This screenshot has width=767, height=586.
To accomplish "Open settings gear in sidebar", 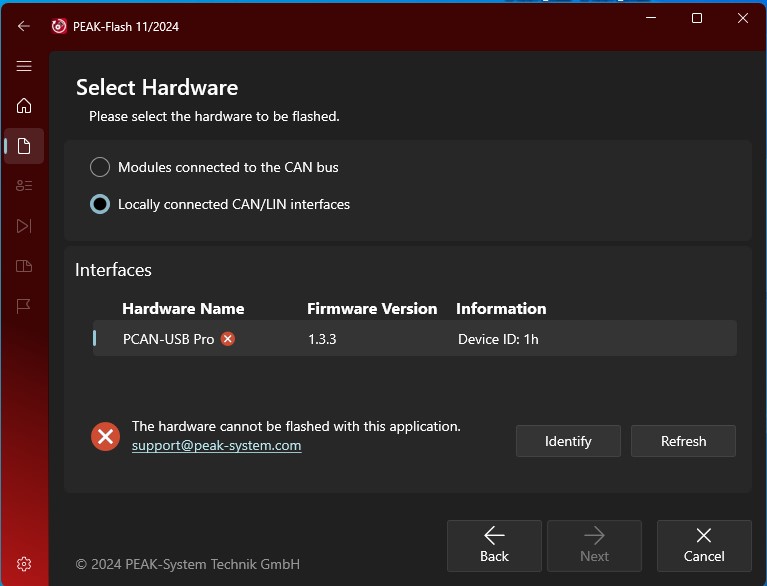I will click(x=24, y=564).
